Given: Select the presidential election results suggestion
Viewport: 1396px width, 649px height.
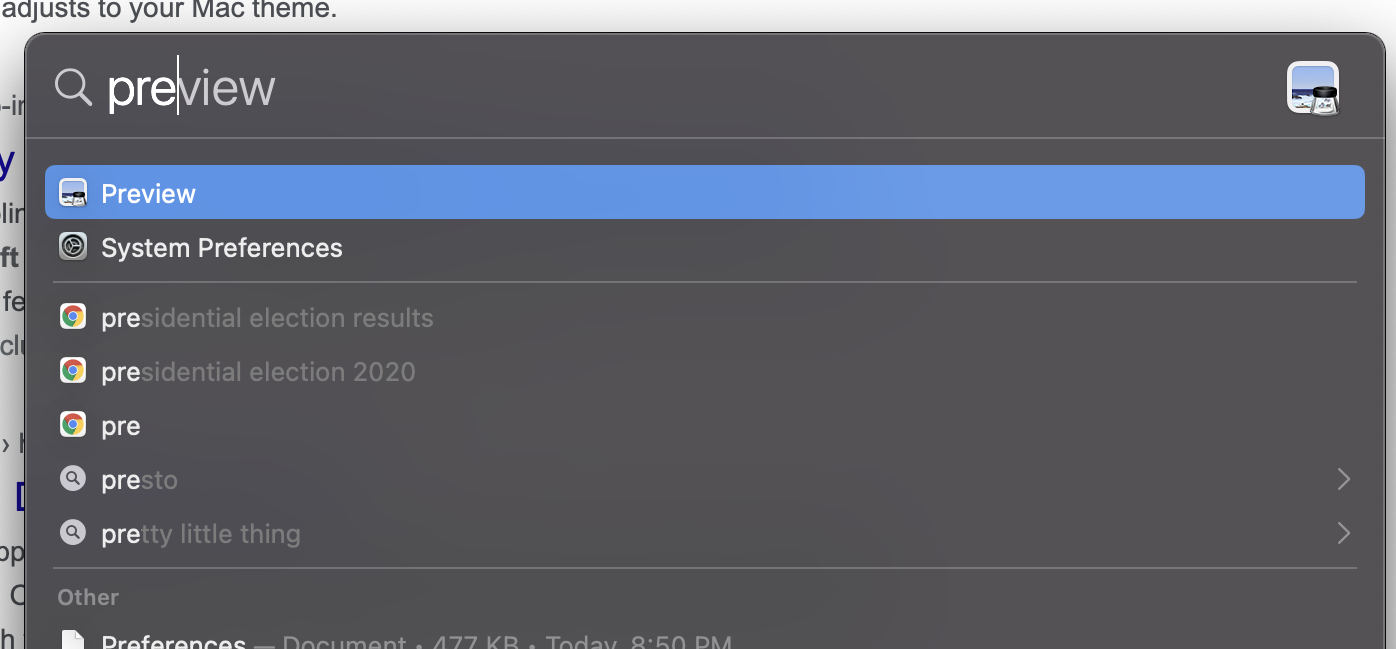Looking at the screenshot, I should click(x=267, y=318).
